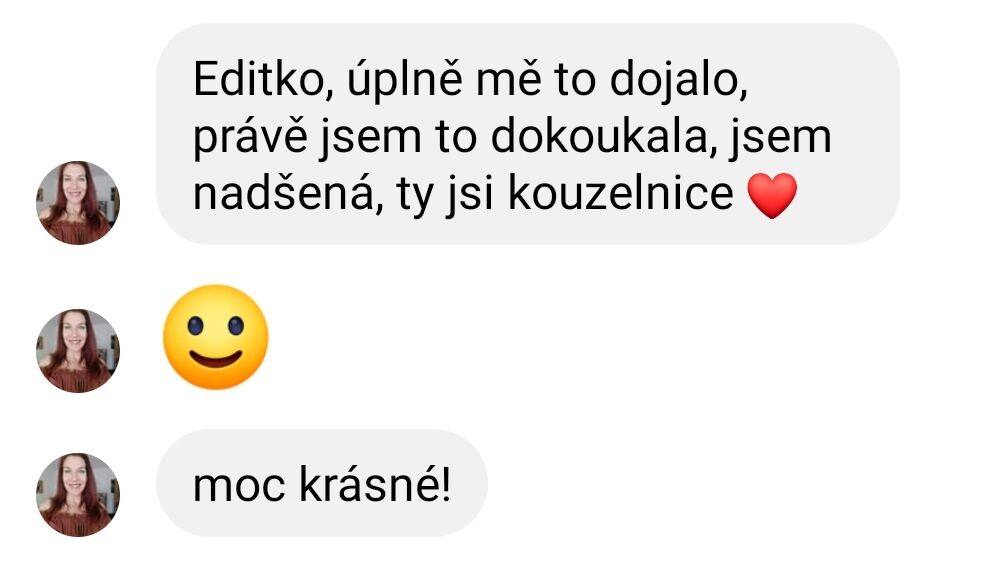1001x562 pixels.
Task: Open sender's avatar beside the first message
Action: pos(78,202)
